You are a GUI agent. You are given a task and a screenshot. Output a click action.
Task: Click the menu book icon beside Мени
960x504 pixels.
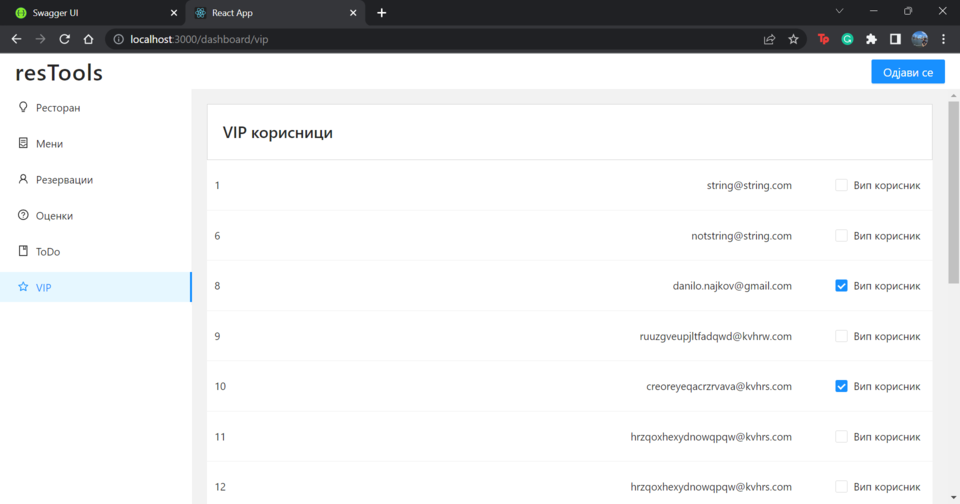click(23, 143)
